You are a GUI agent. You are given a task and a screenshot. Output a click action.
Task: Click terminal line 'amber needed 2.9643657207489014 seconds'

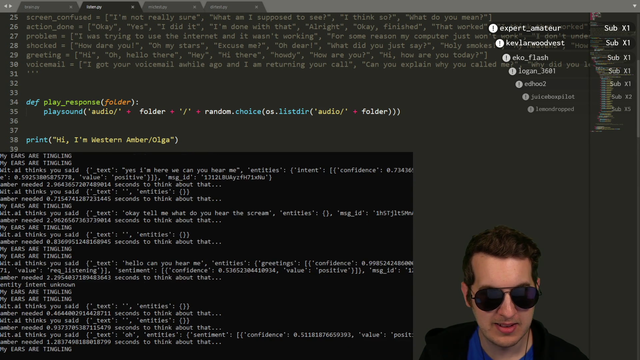111,184
